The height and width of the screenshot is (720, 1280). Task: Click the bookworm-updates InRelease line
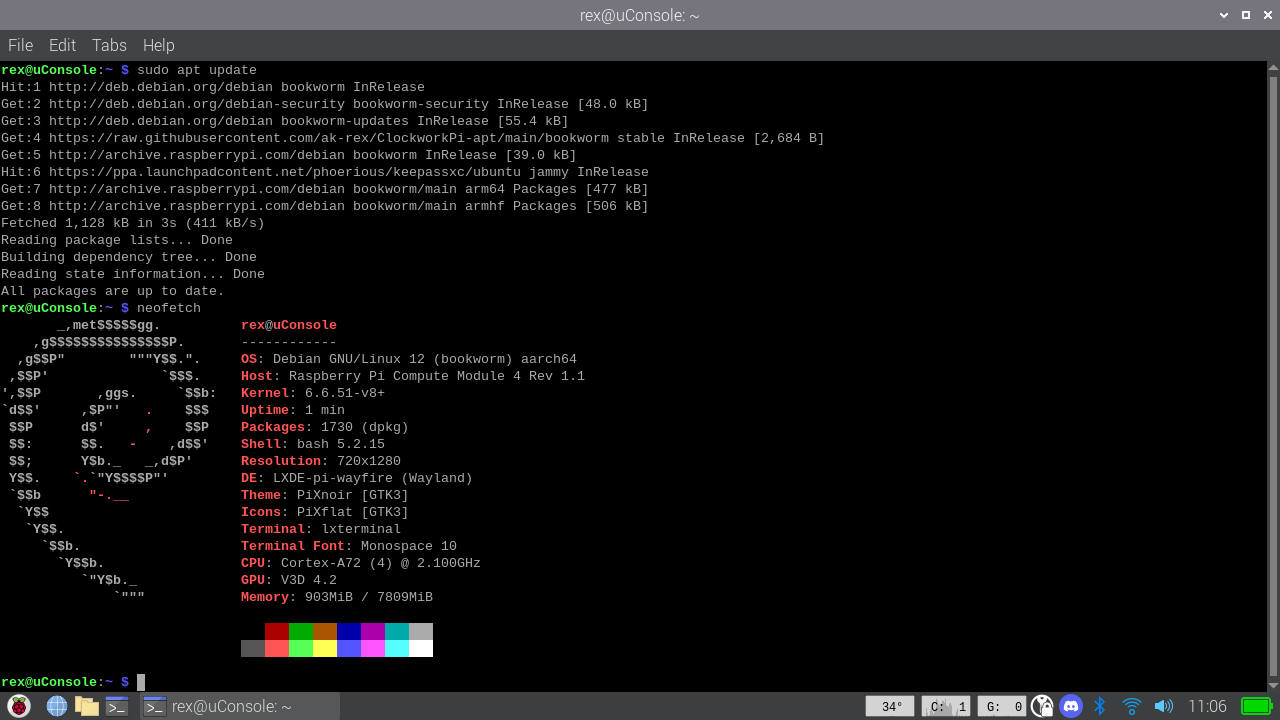point(285,121)
